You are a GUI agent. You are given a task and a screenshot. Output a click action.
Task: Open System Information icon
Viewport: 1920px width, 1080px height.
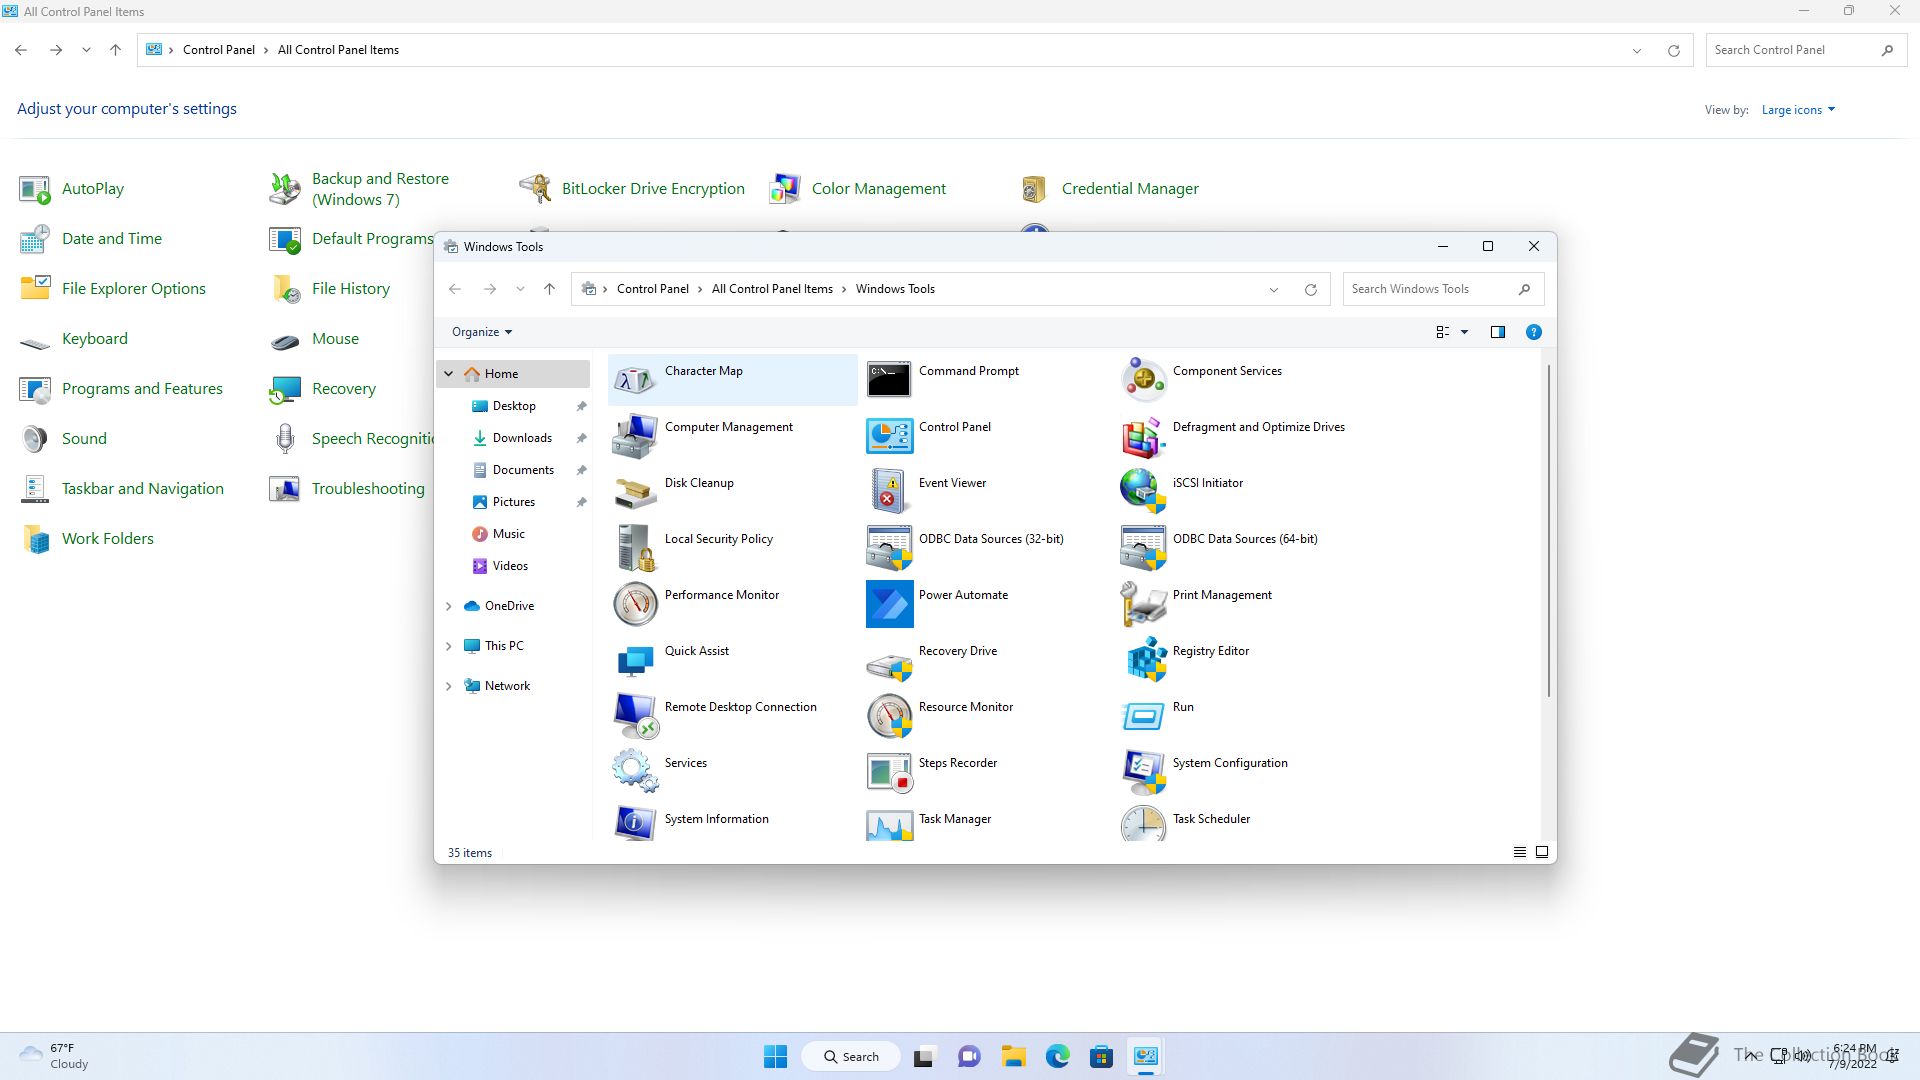click(x=635, y=824)
